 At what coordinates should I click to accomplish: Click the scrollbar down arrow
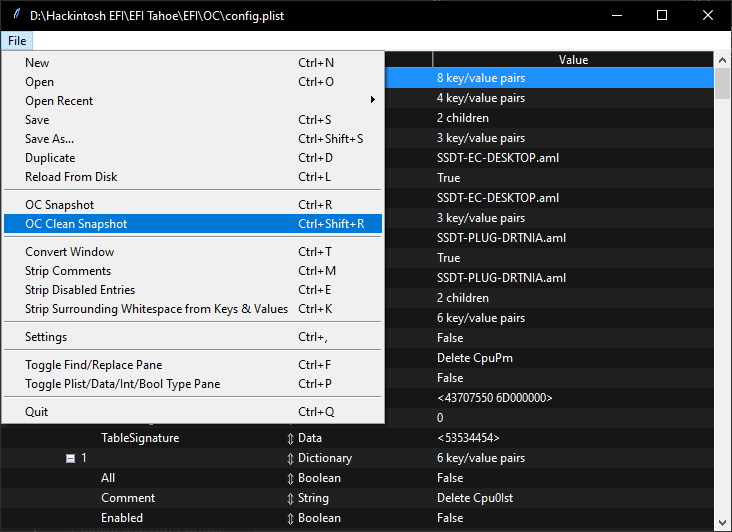pos(722,522)
